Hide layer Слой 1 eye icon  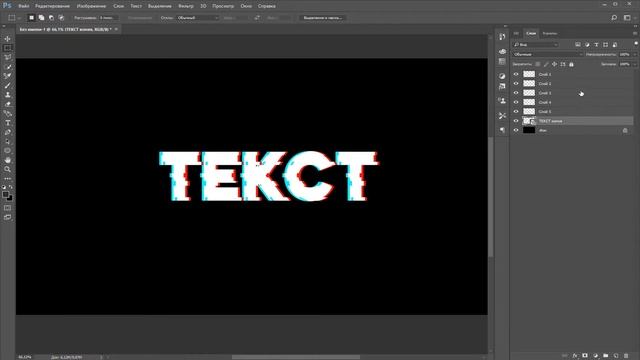(516, 74)
